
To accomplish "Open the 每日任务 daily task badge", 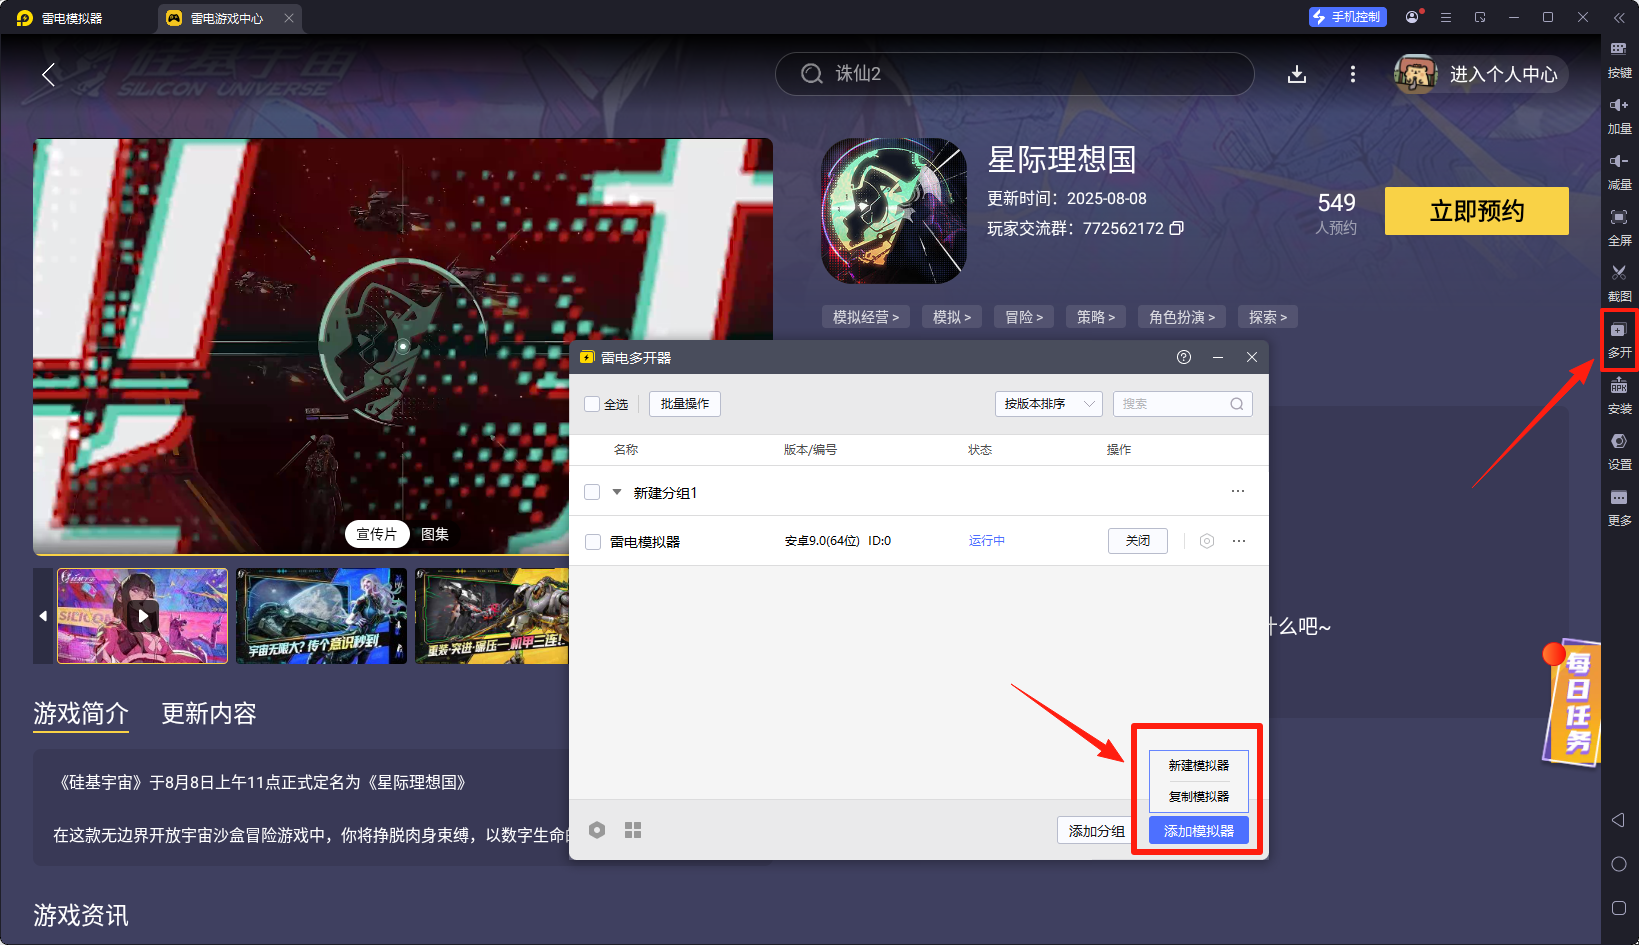I will (1574, 703).
